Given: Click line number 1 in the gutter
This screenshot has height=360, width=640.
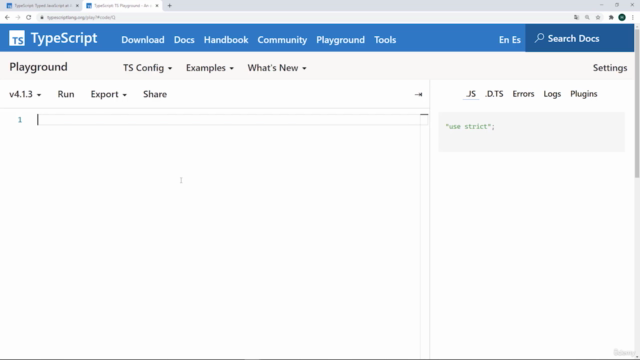Looking at the screenshot, I should (x=20, y=120).
